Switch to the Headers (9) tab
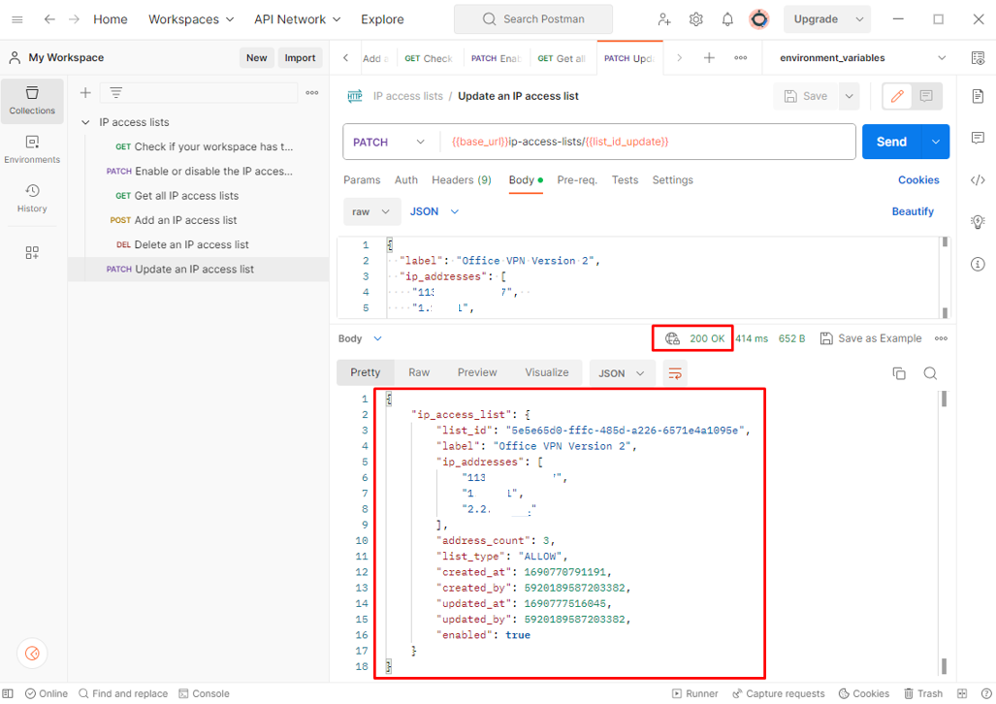 click(x=461, y=180)
